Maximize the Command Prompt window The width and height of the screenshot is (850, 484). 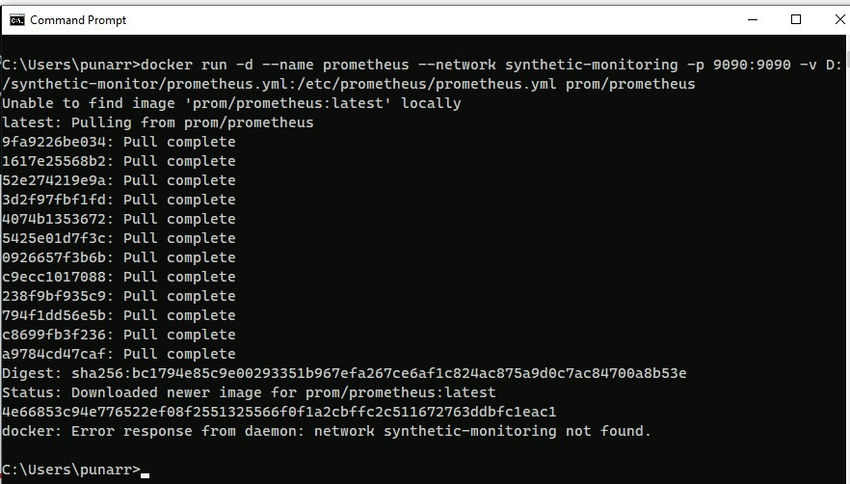coord(796,20)
